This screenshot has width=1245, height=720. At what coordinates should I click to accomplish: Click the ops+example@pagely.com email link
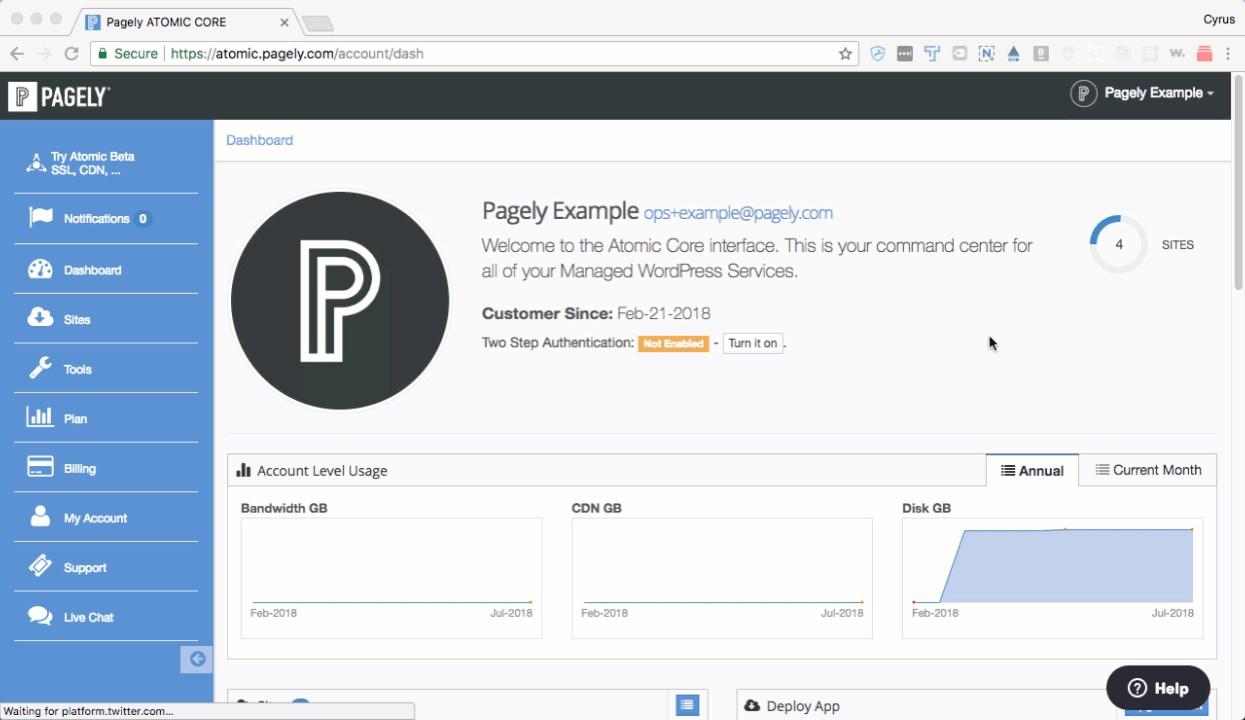738,213
